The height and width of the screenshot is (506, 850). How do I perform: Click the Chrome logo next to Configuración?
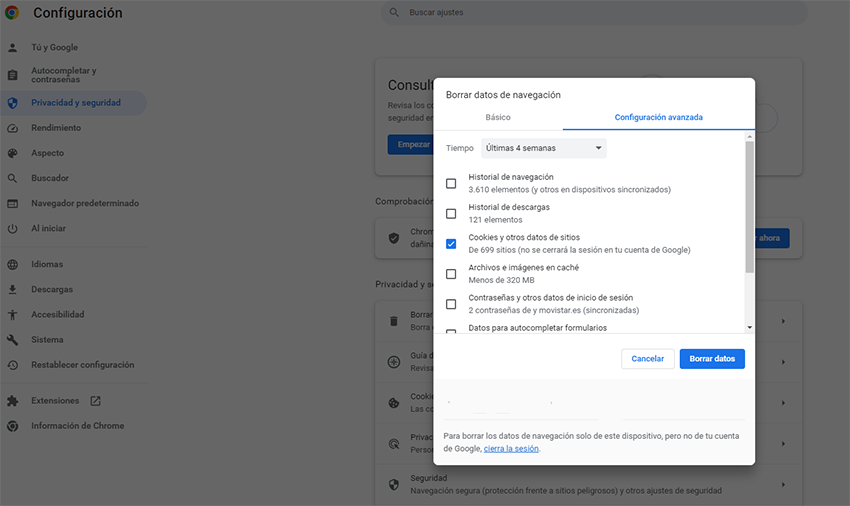[11, 12]
